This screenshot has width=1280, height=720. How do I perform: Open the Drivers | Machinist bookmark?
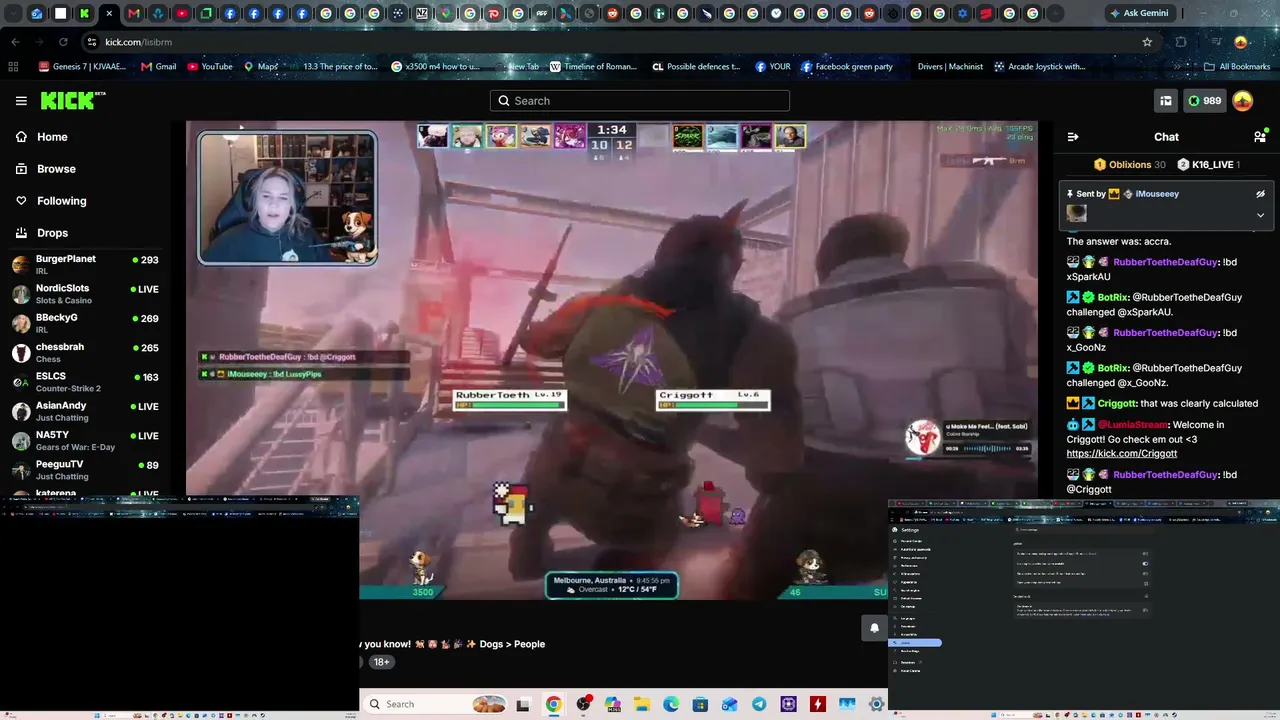click(x=950, y=67)
